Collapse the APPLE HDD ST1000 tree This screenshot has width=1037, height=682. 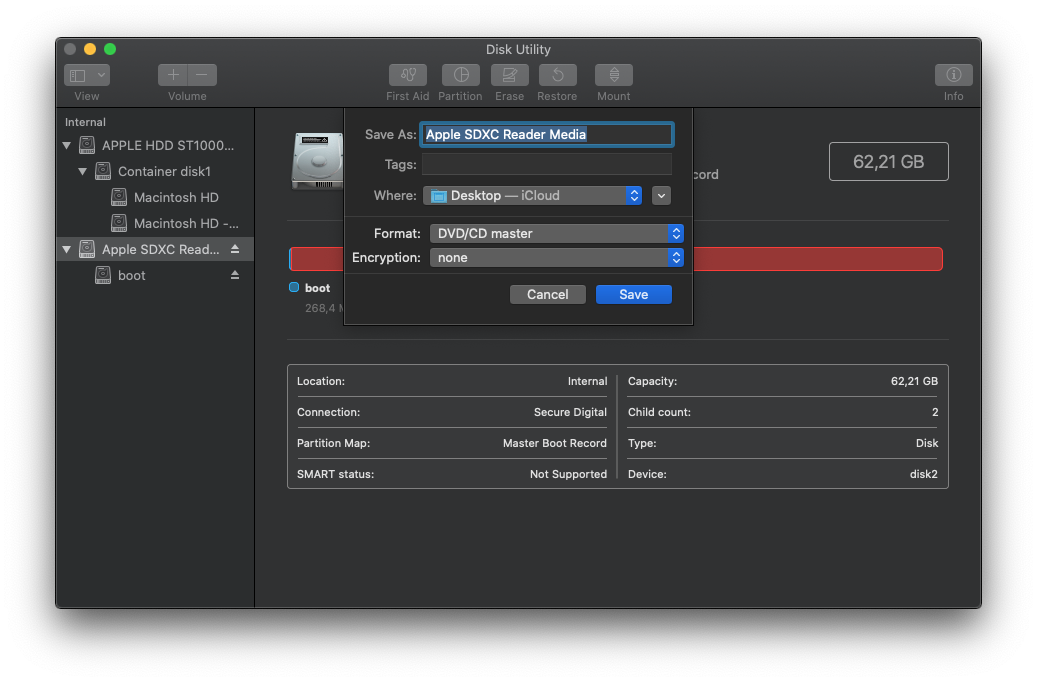tap(67, 145)
